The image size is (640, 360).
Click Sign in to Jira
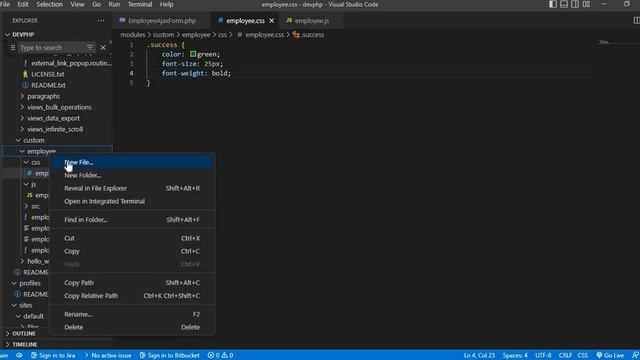53,356
